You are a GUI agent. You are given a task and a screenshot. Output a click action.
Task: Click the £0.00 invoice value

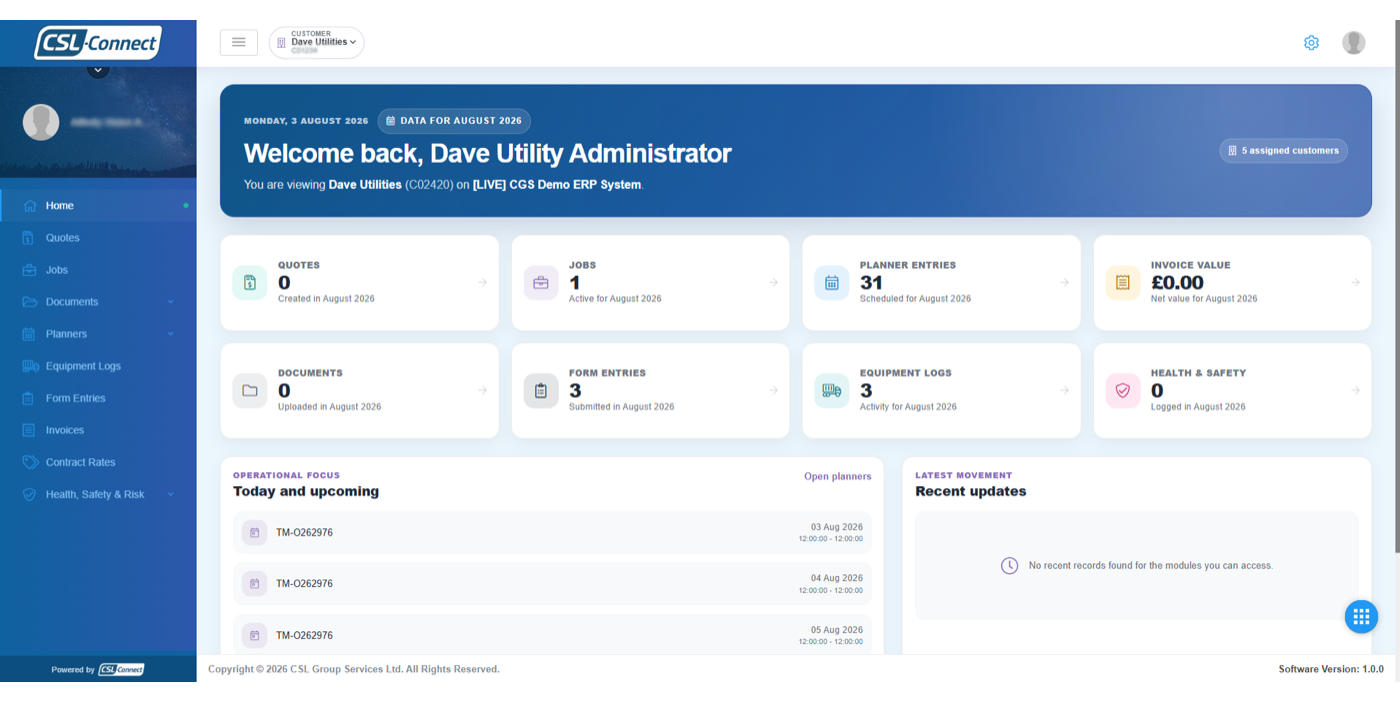pyautogui.click(x=1177, y=283)
